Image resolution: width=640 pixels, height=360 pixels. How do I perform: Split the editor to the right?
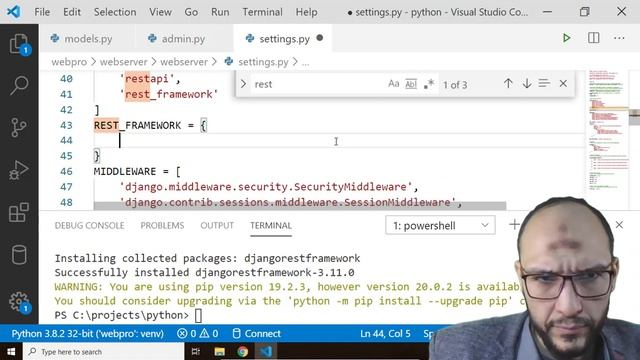point(593,38)
